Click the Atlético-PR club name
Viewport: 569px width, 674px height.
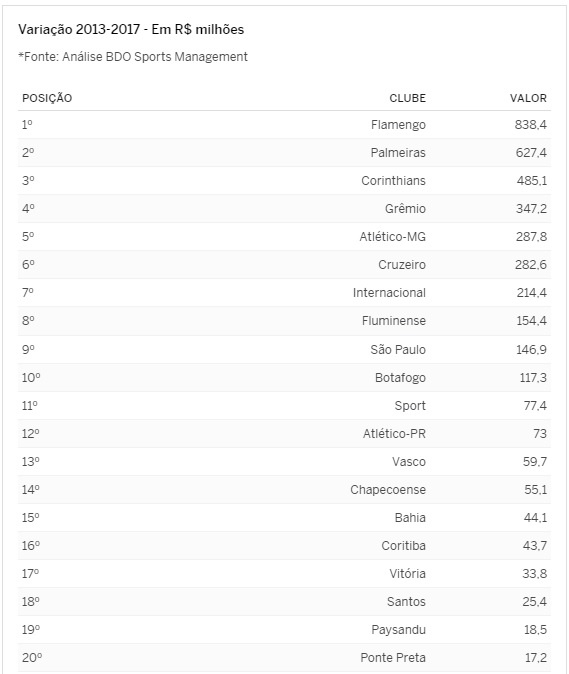(x=394, y=433)
